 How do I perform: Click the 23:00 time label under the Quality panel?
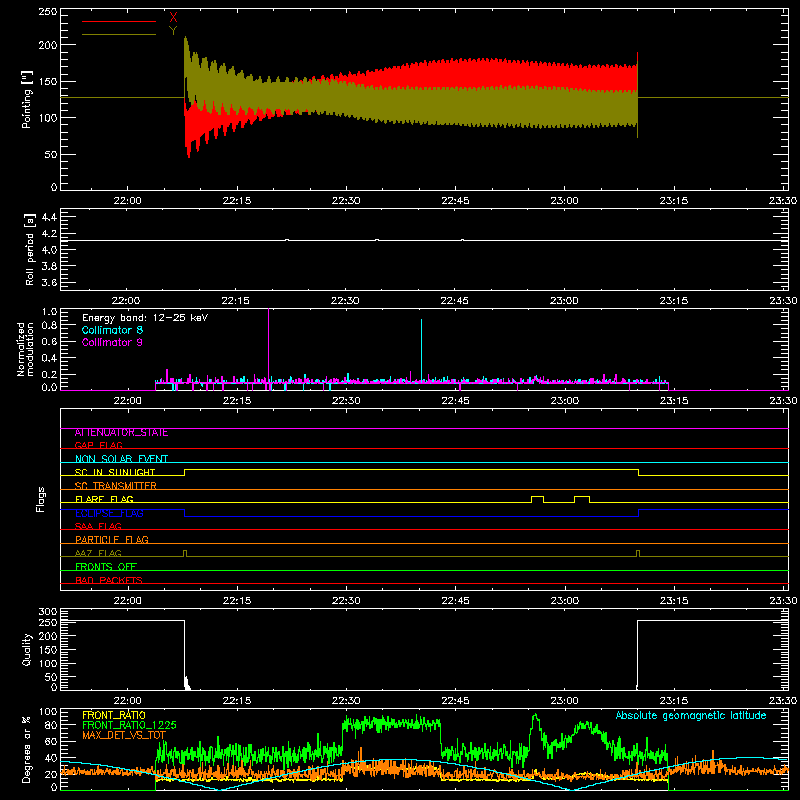point(564,701)
